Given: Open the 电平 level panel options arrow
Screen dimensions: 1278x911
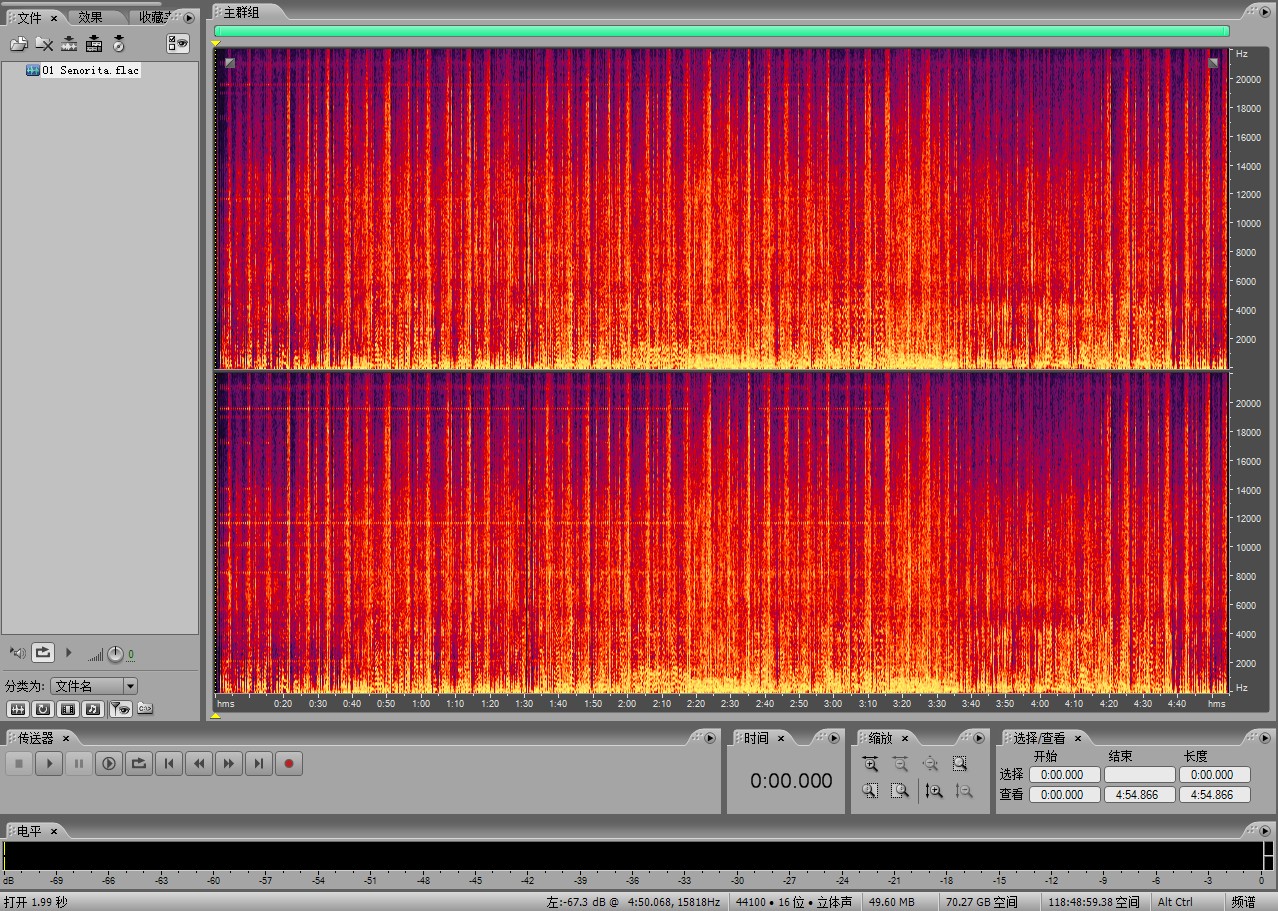Looking at the screenshot, I should tap(1264, 831).
